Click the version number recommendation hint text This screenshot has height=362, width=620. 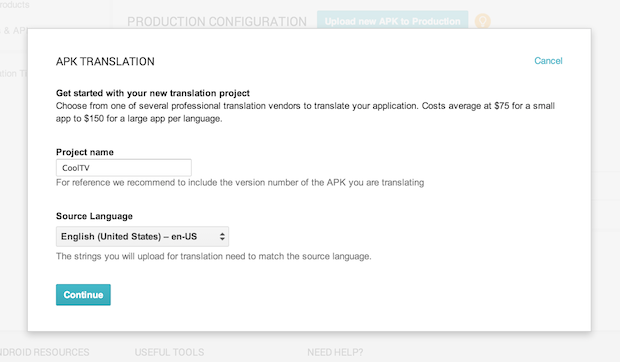[240, 183]
